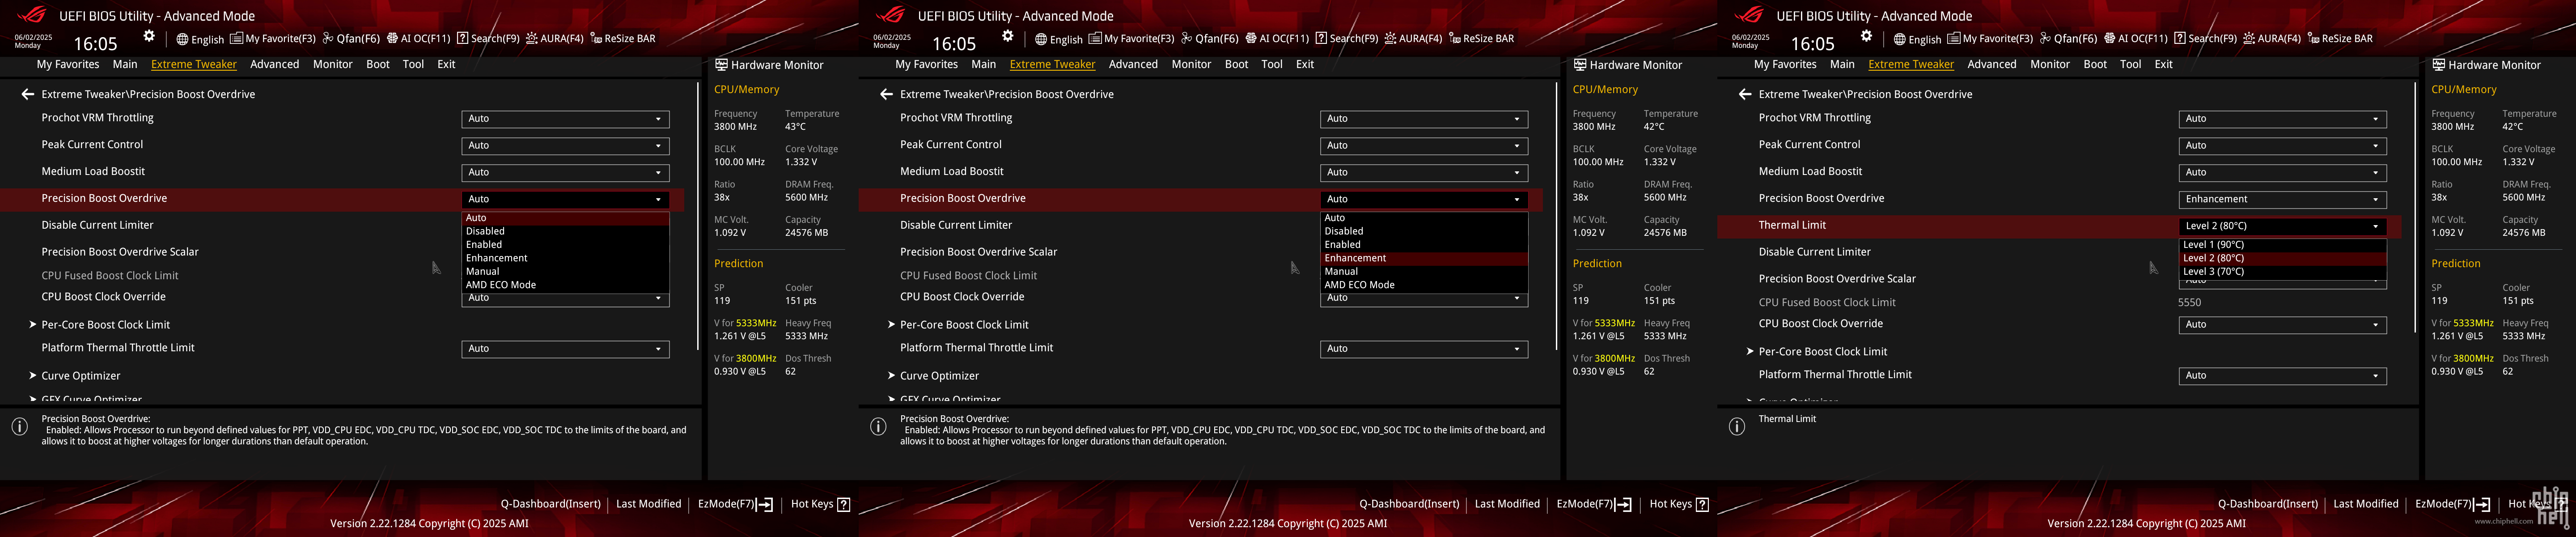
Task: Toggle AURA(F4) in middle BIOS screen
Action: click(x=1413, y=39)
